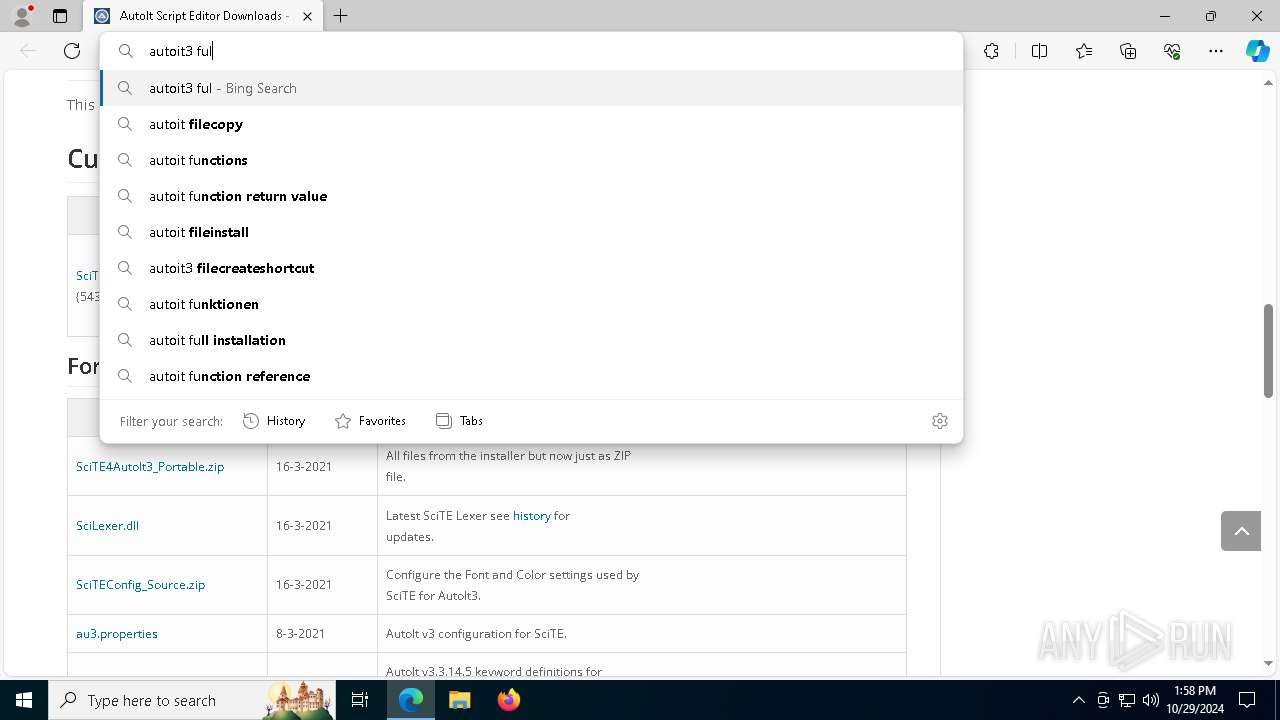Open File Explorer from the taskbar
The width and height of the screenshot is (1280, 720).
point(459,700)
